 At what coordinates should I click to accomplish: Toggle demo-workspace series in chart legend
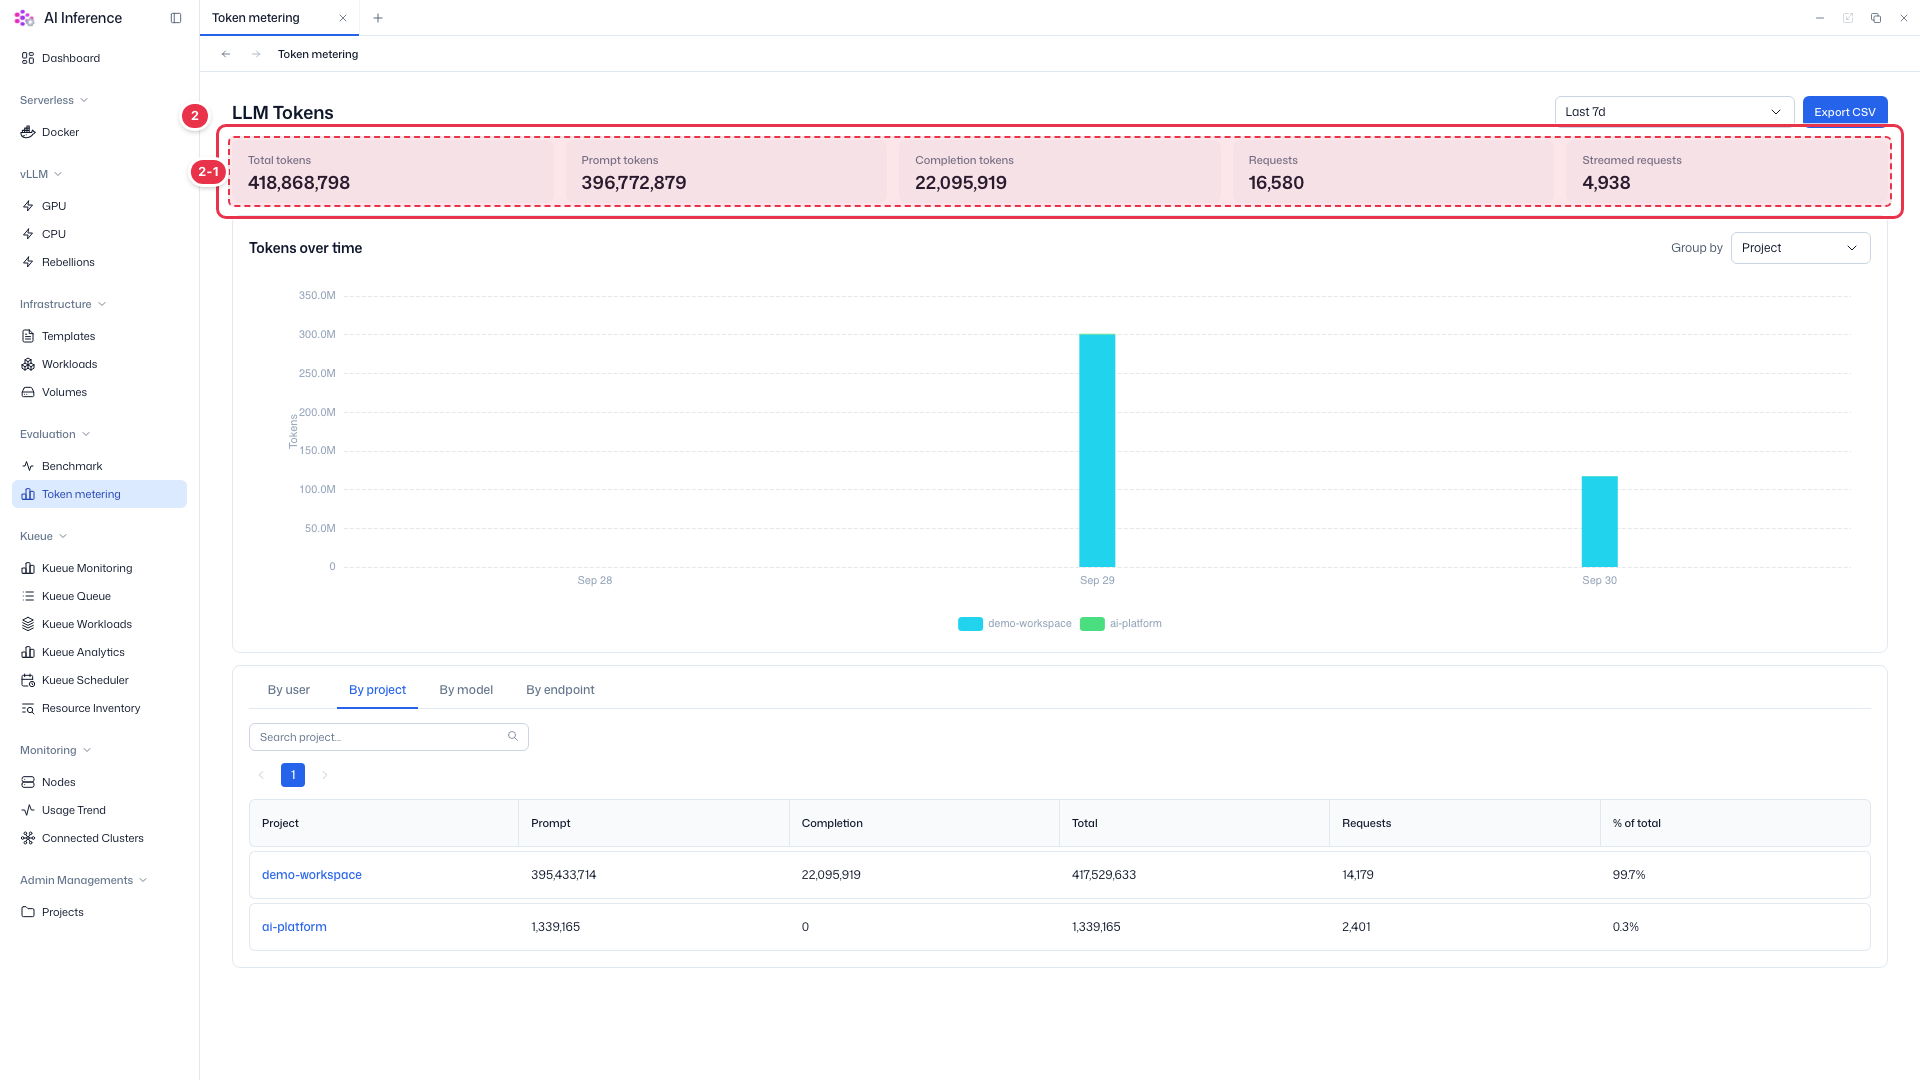tap(1015, 624)
